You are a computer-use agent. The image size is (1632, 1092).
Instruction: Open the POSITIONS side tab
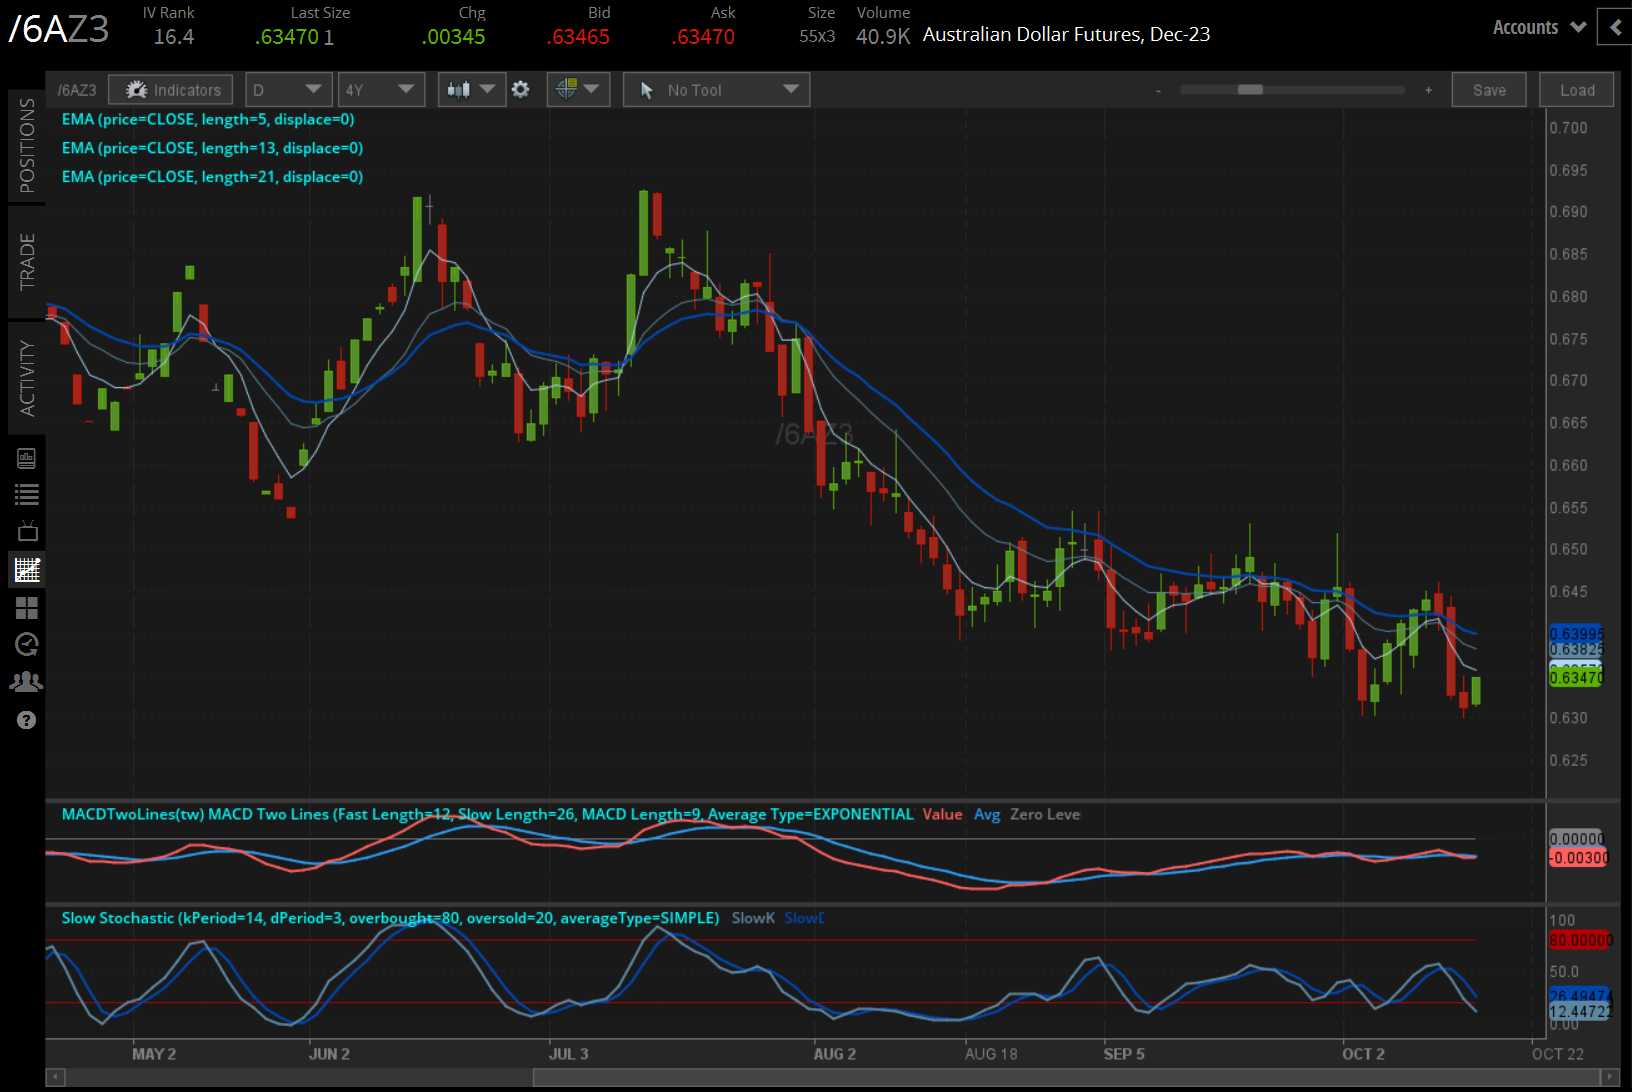(27, 146)
